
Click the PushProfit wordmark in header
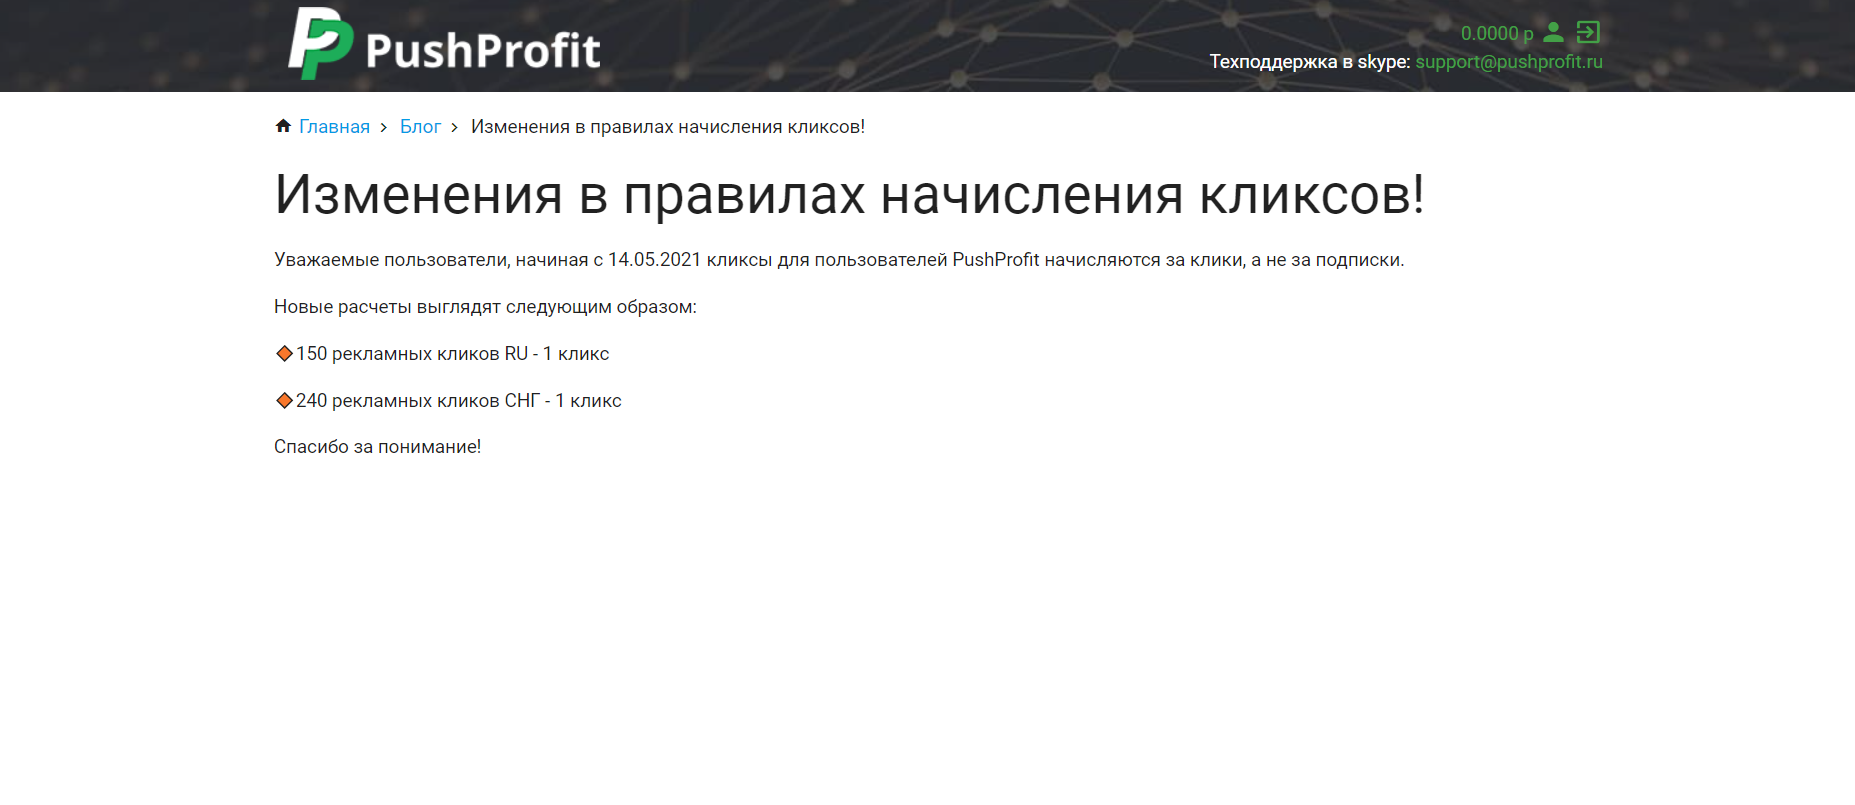pos(482,50)
